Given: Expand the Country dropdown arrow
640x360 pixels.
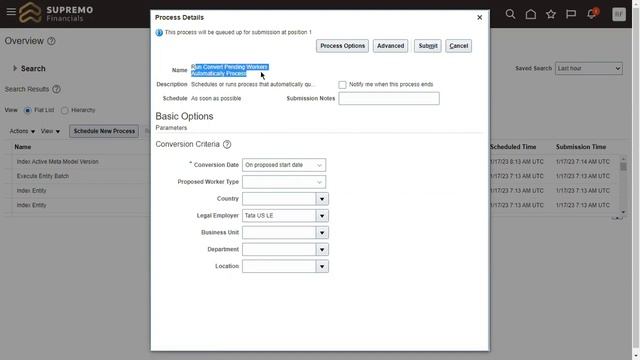Looking at the screenshot, I should [x=322, y=199].
